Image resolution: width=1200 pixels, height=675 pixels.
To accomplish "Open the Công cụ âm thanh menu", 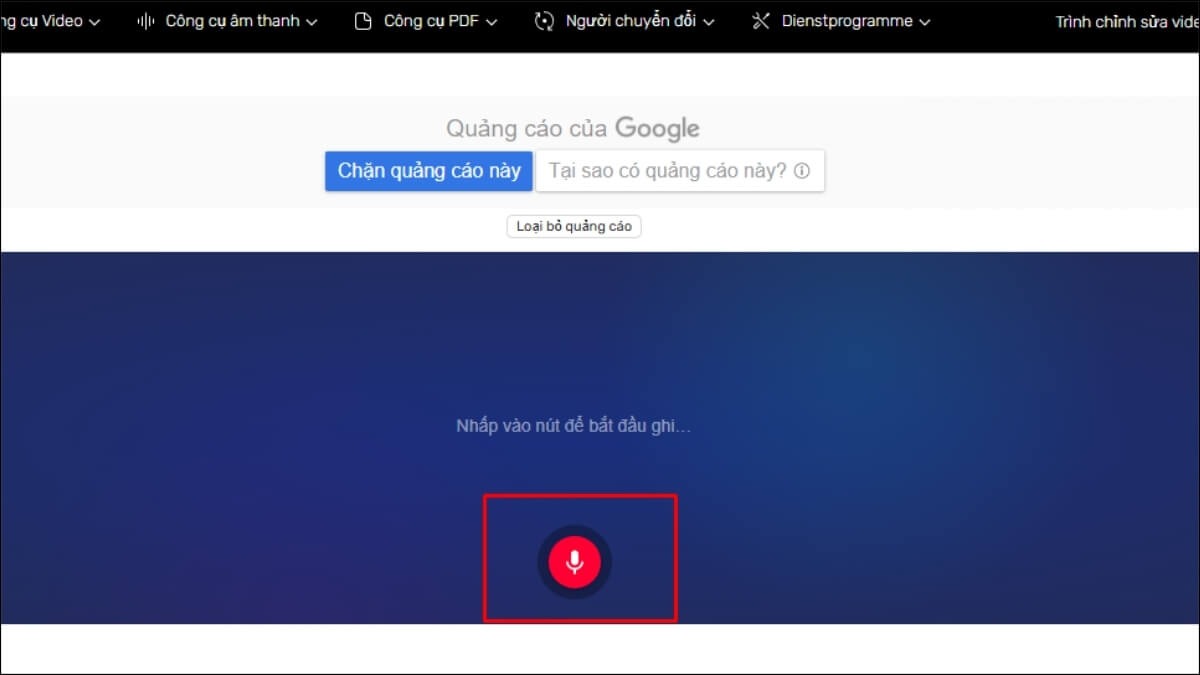I will pos(227,21).
